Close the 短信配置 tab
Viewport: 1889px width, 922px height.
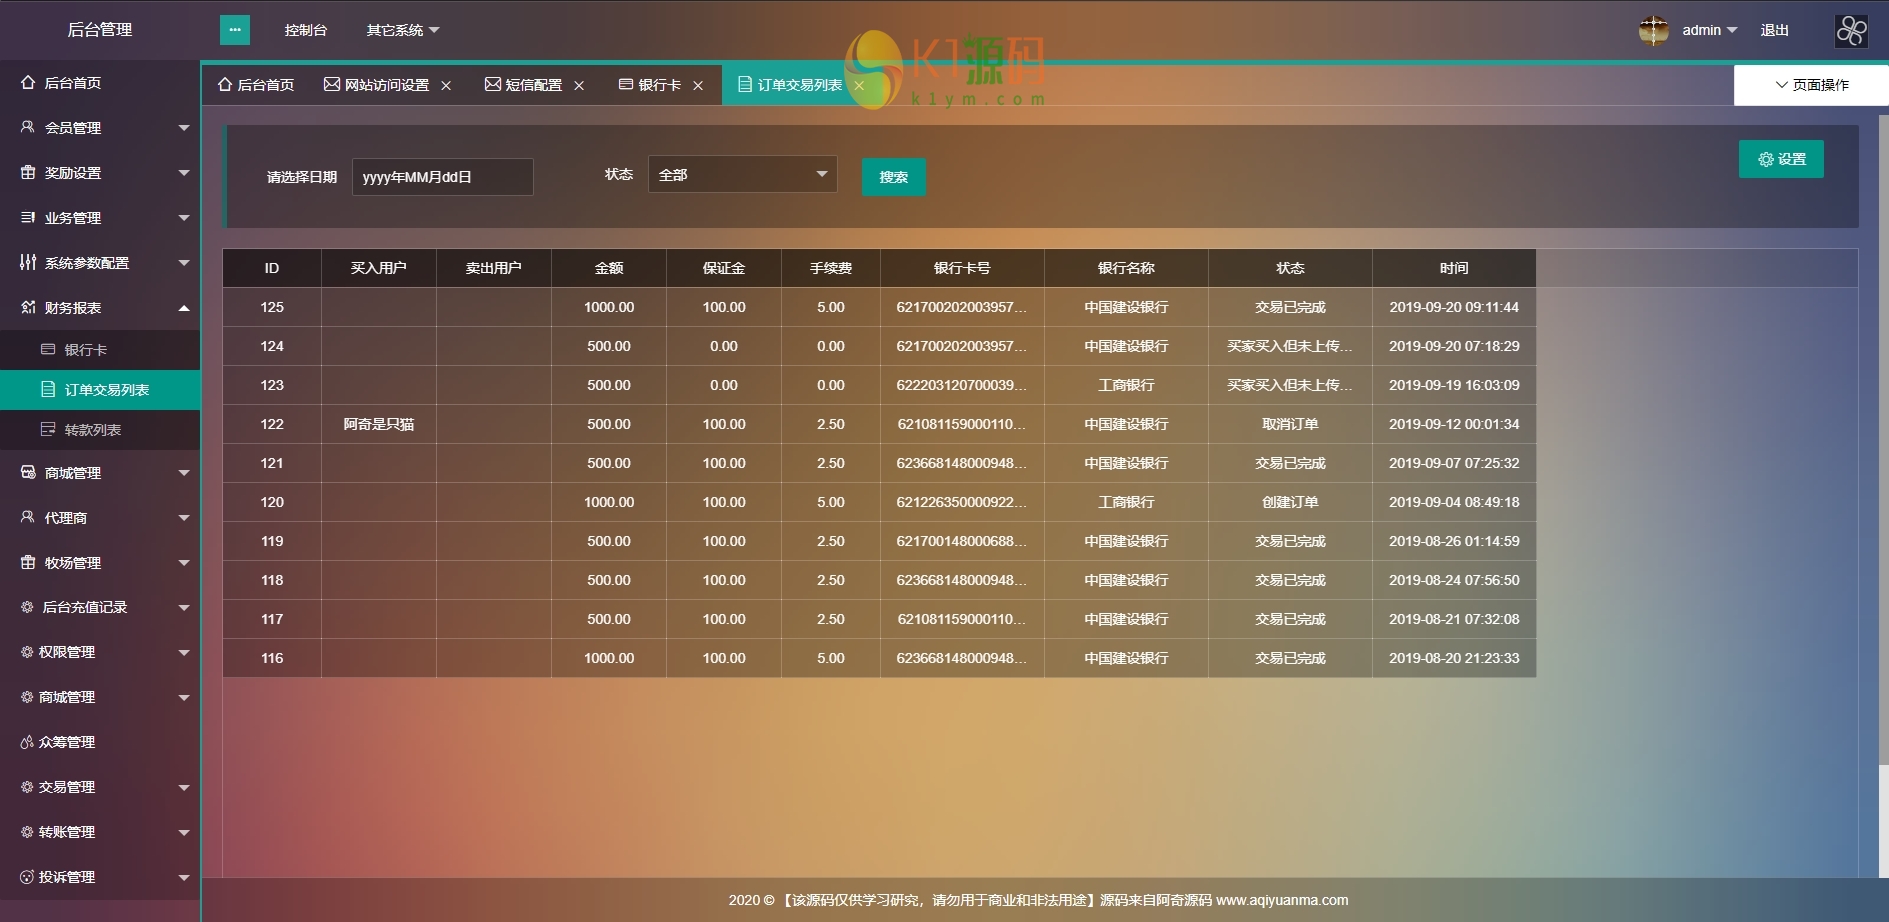click(x=579, y=86)
